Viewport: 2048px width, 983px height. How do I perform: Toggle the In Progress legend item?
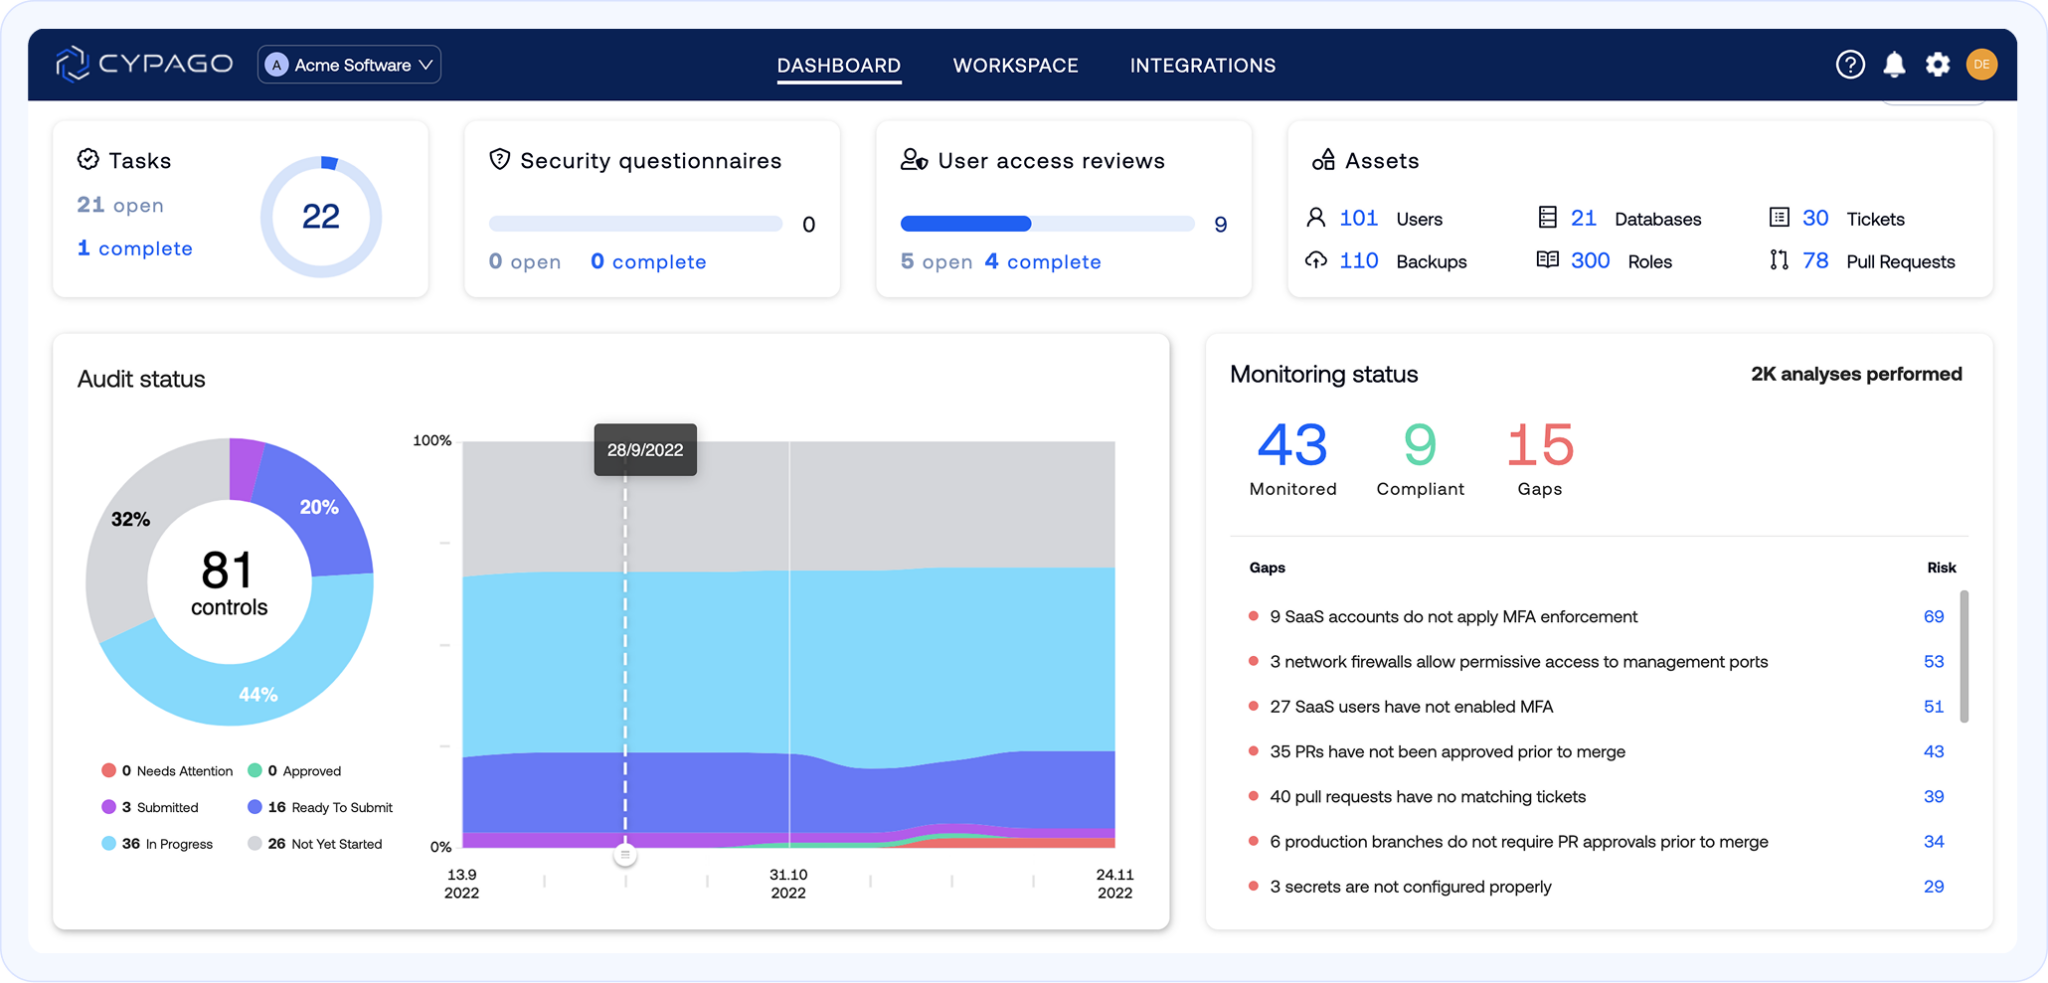pyautogui.click(x=157, y=844)
